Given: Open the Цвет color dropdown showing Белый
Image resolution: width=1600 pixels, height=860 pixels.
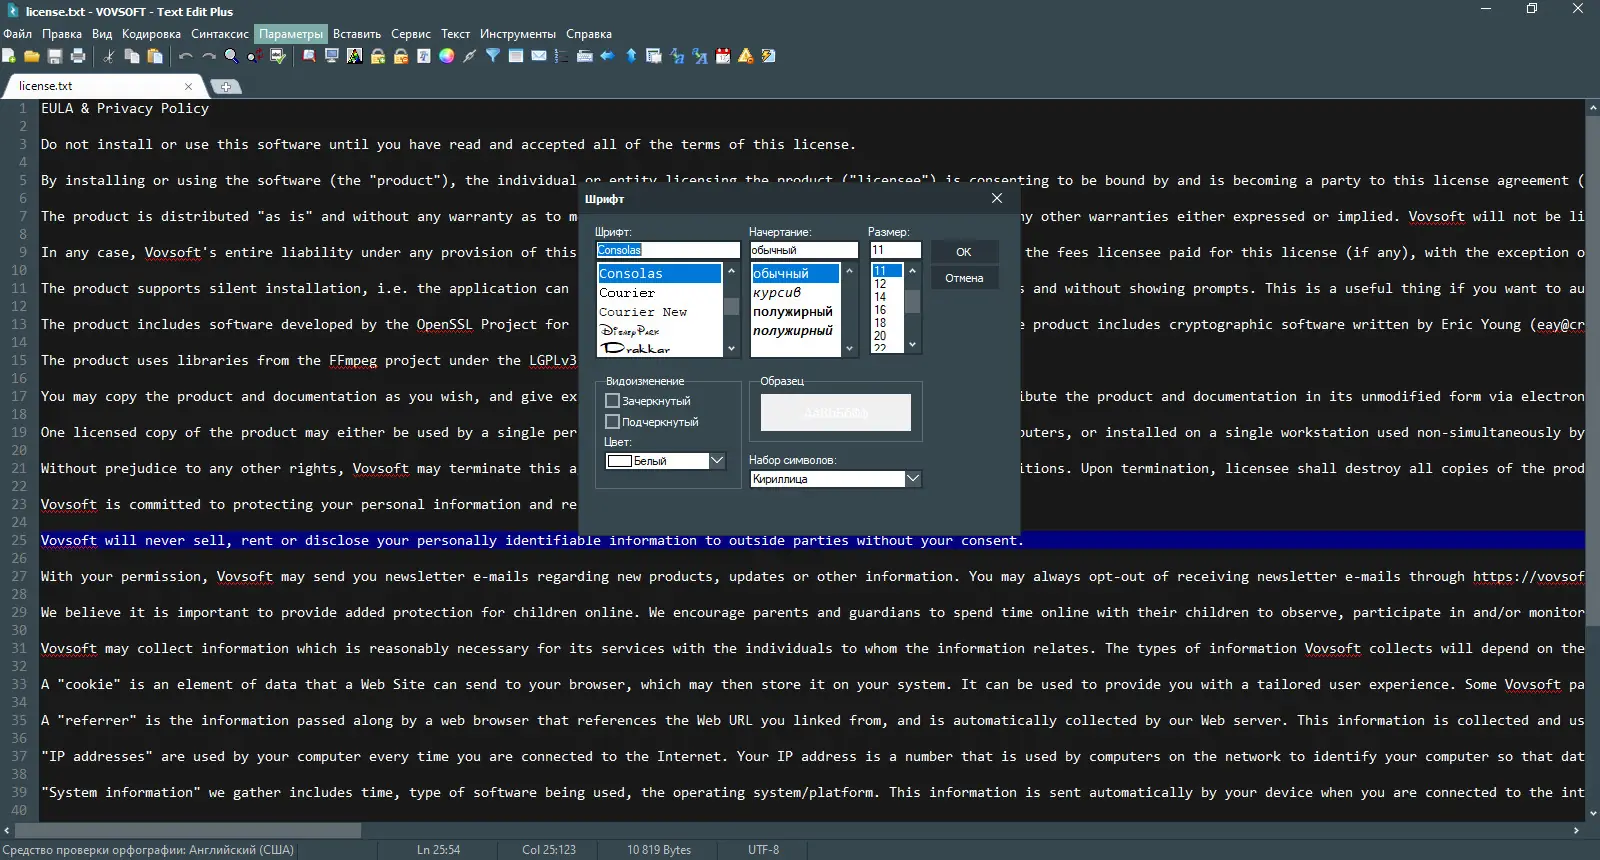Looking at the screenshot, I should pyautogui.click(x=665, y=461).
